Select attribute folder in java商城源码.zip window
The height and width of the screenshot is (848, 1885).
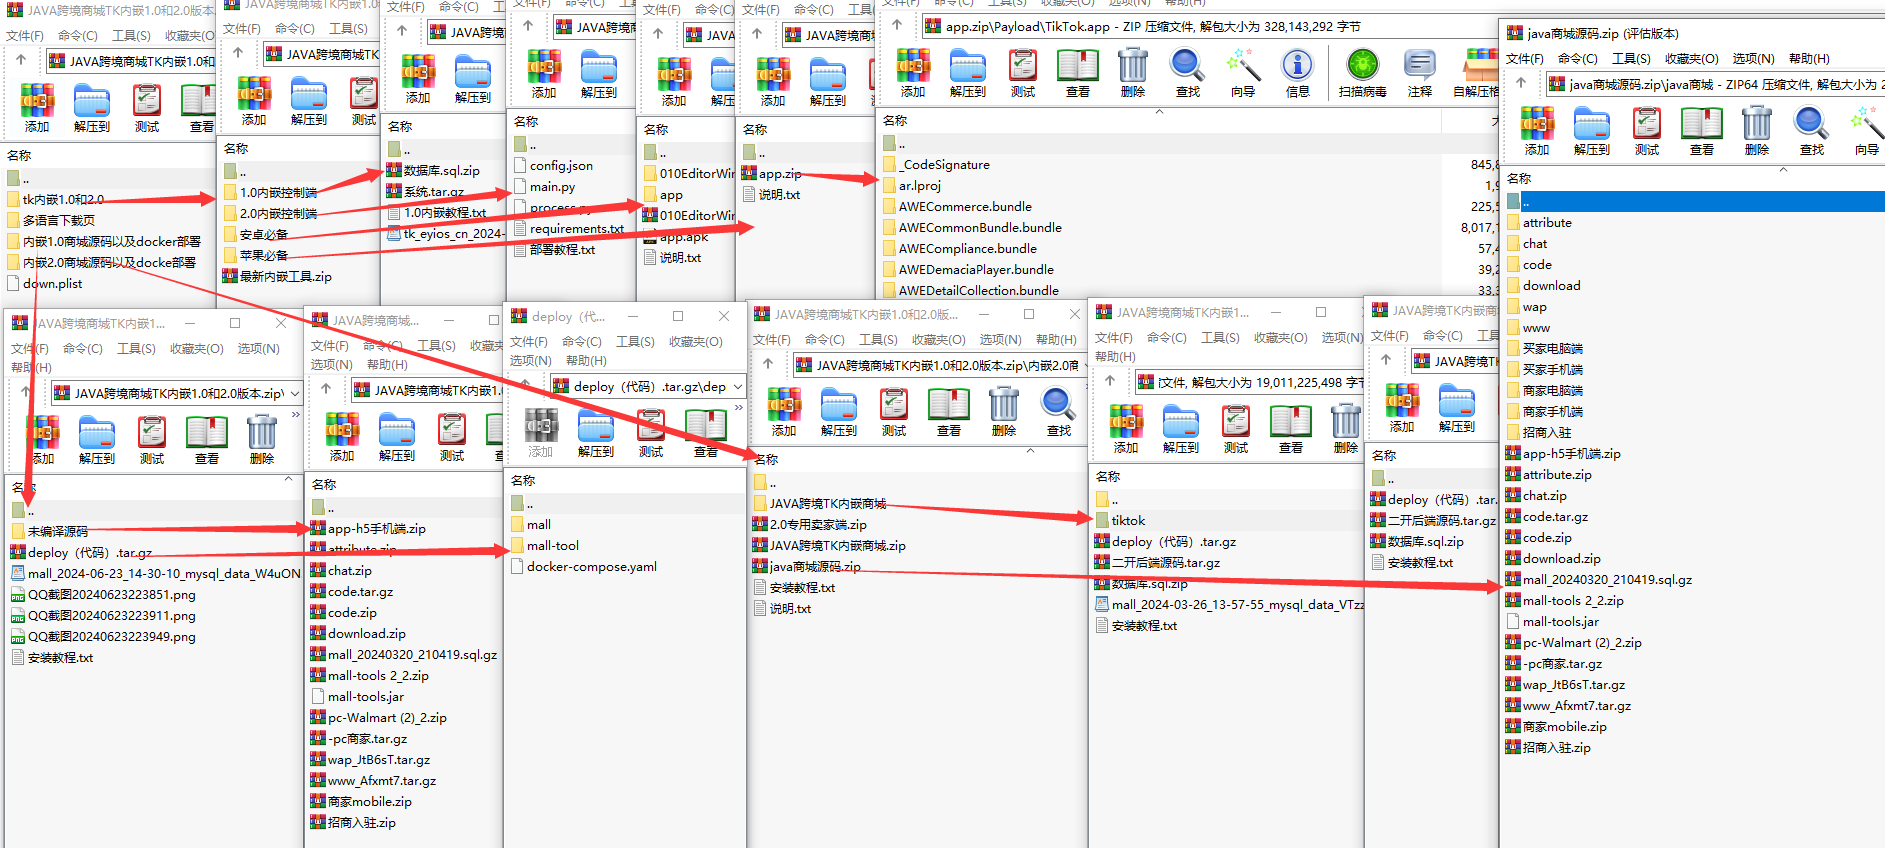click(x=1539, y=223)
